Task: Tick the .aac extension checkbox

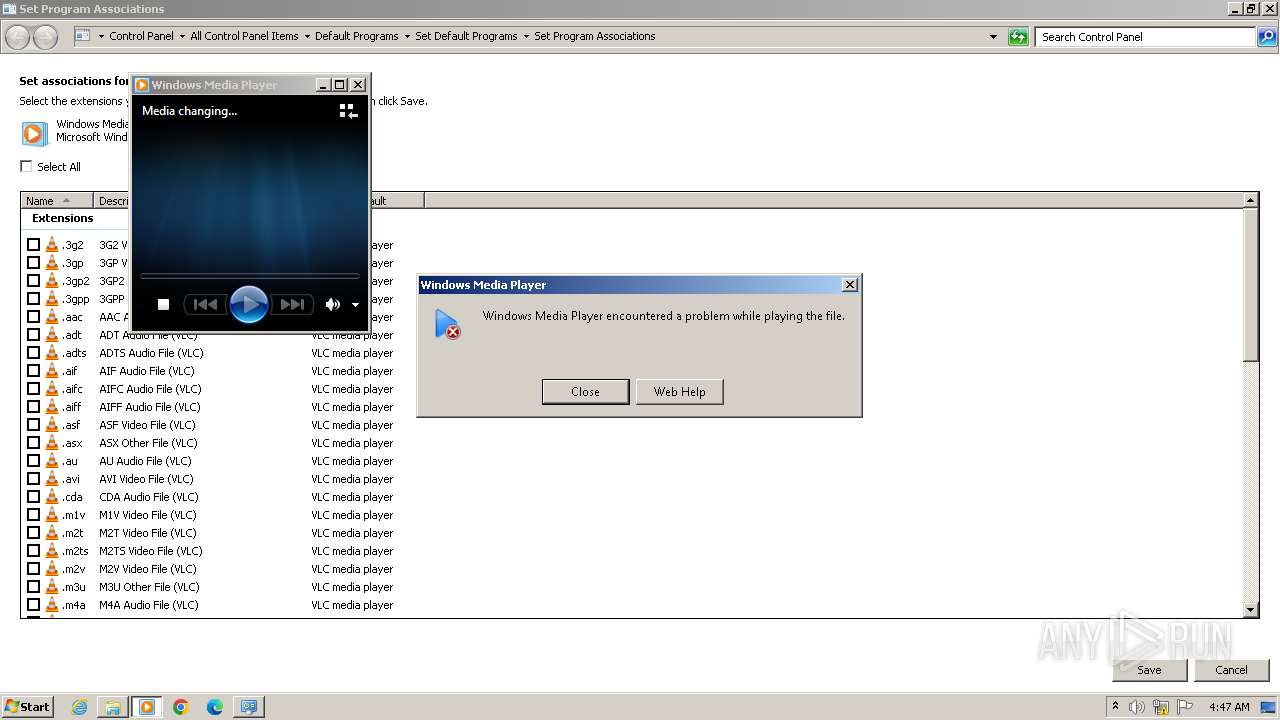Action: [x=33, y=317]
